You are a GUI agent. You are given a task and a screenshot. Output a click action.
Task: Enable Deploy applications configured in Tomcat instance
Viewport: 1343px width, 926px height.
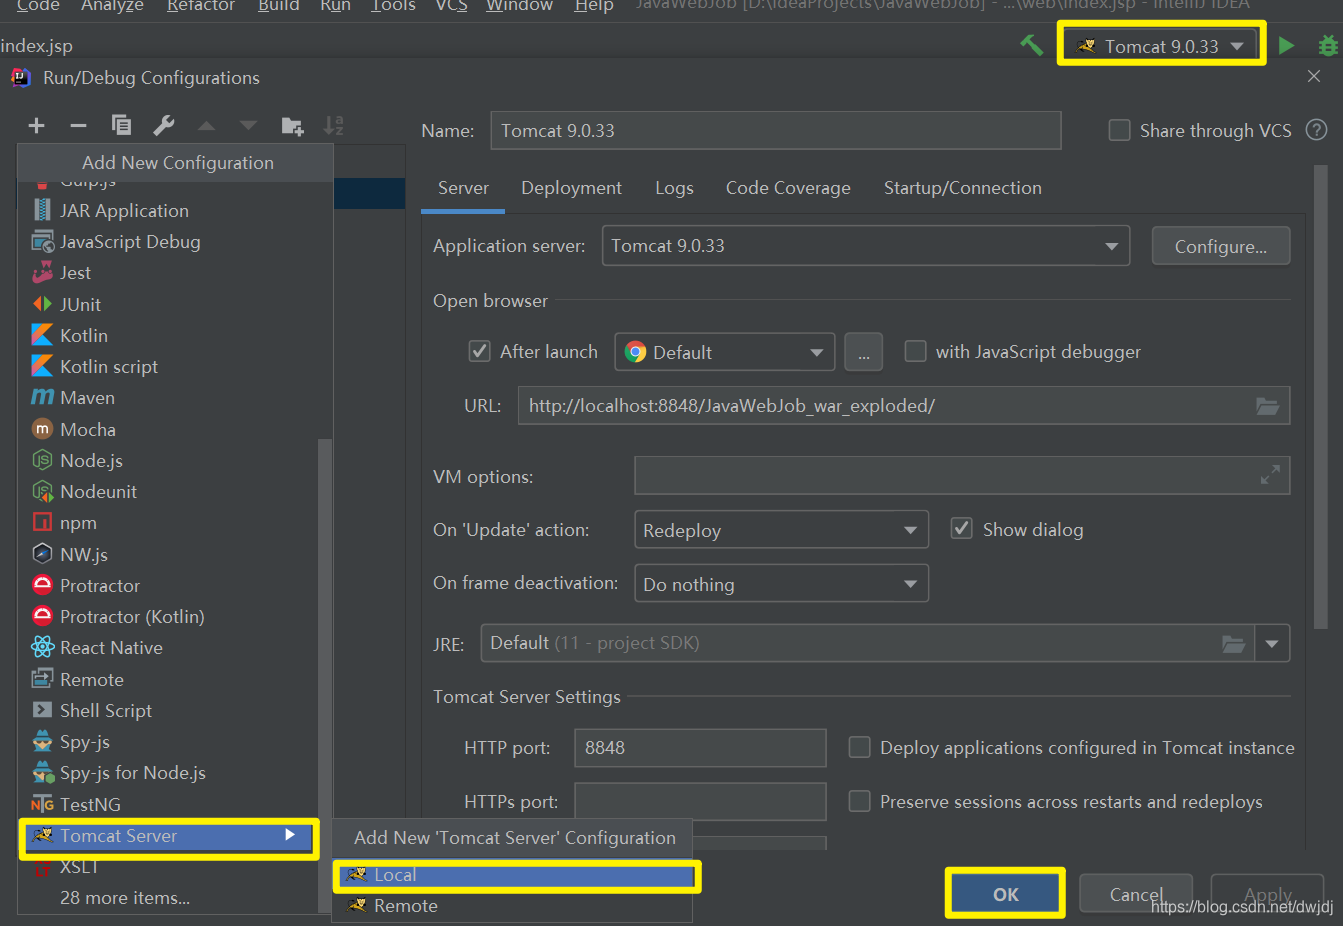coord(859,747)
